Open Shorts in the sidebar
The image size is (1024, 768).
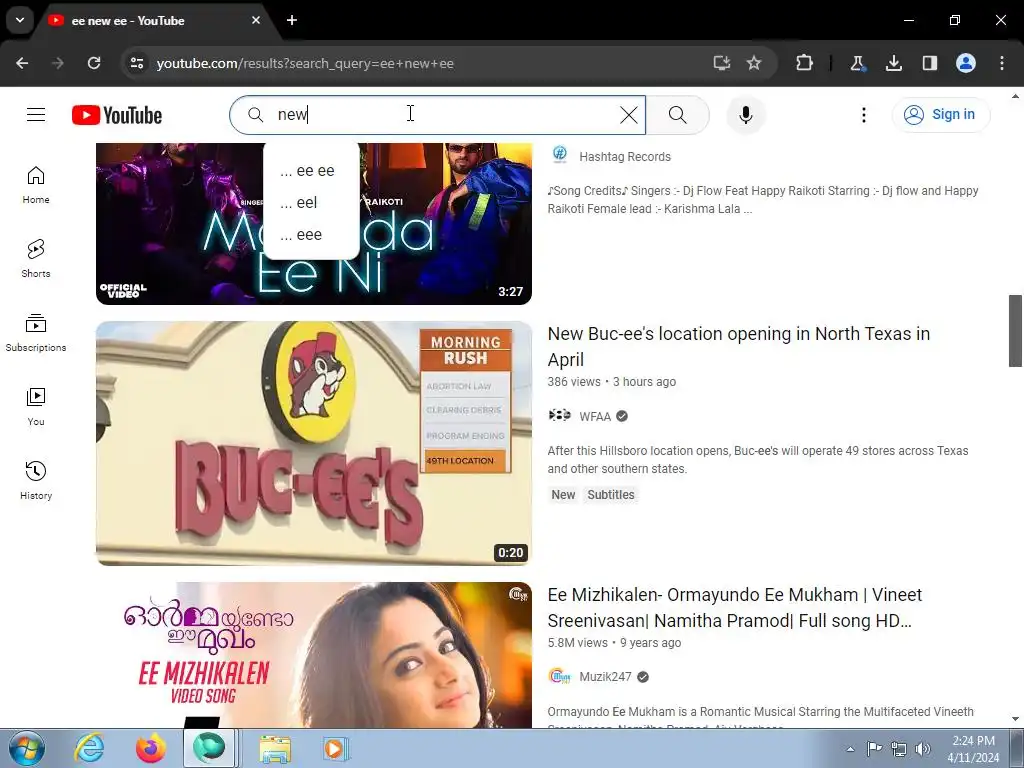click(x=36, y=259)
